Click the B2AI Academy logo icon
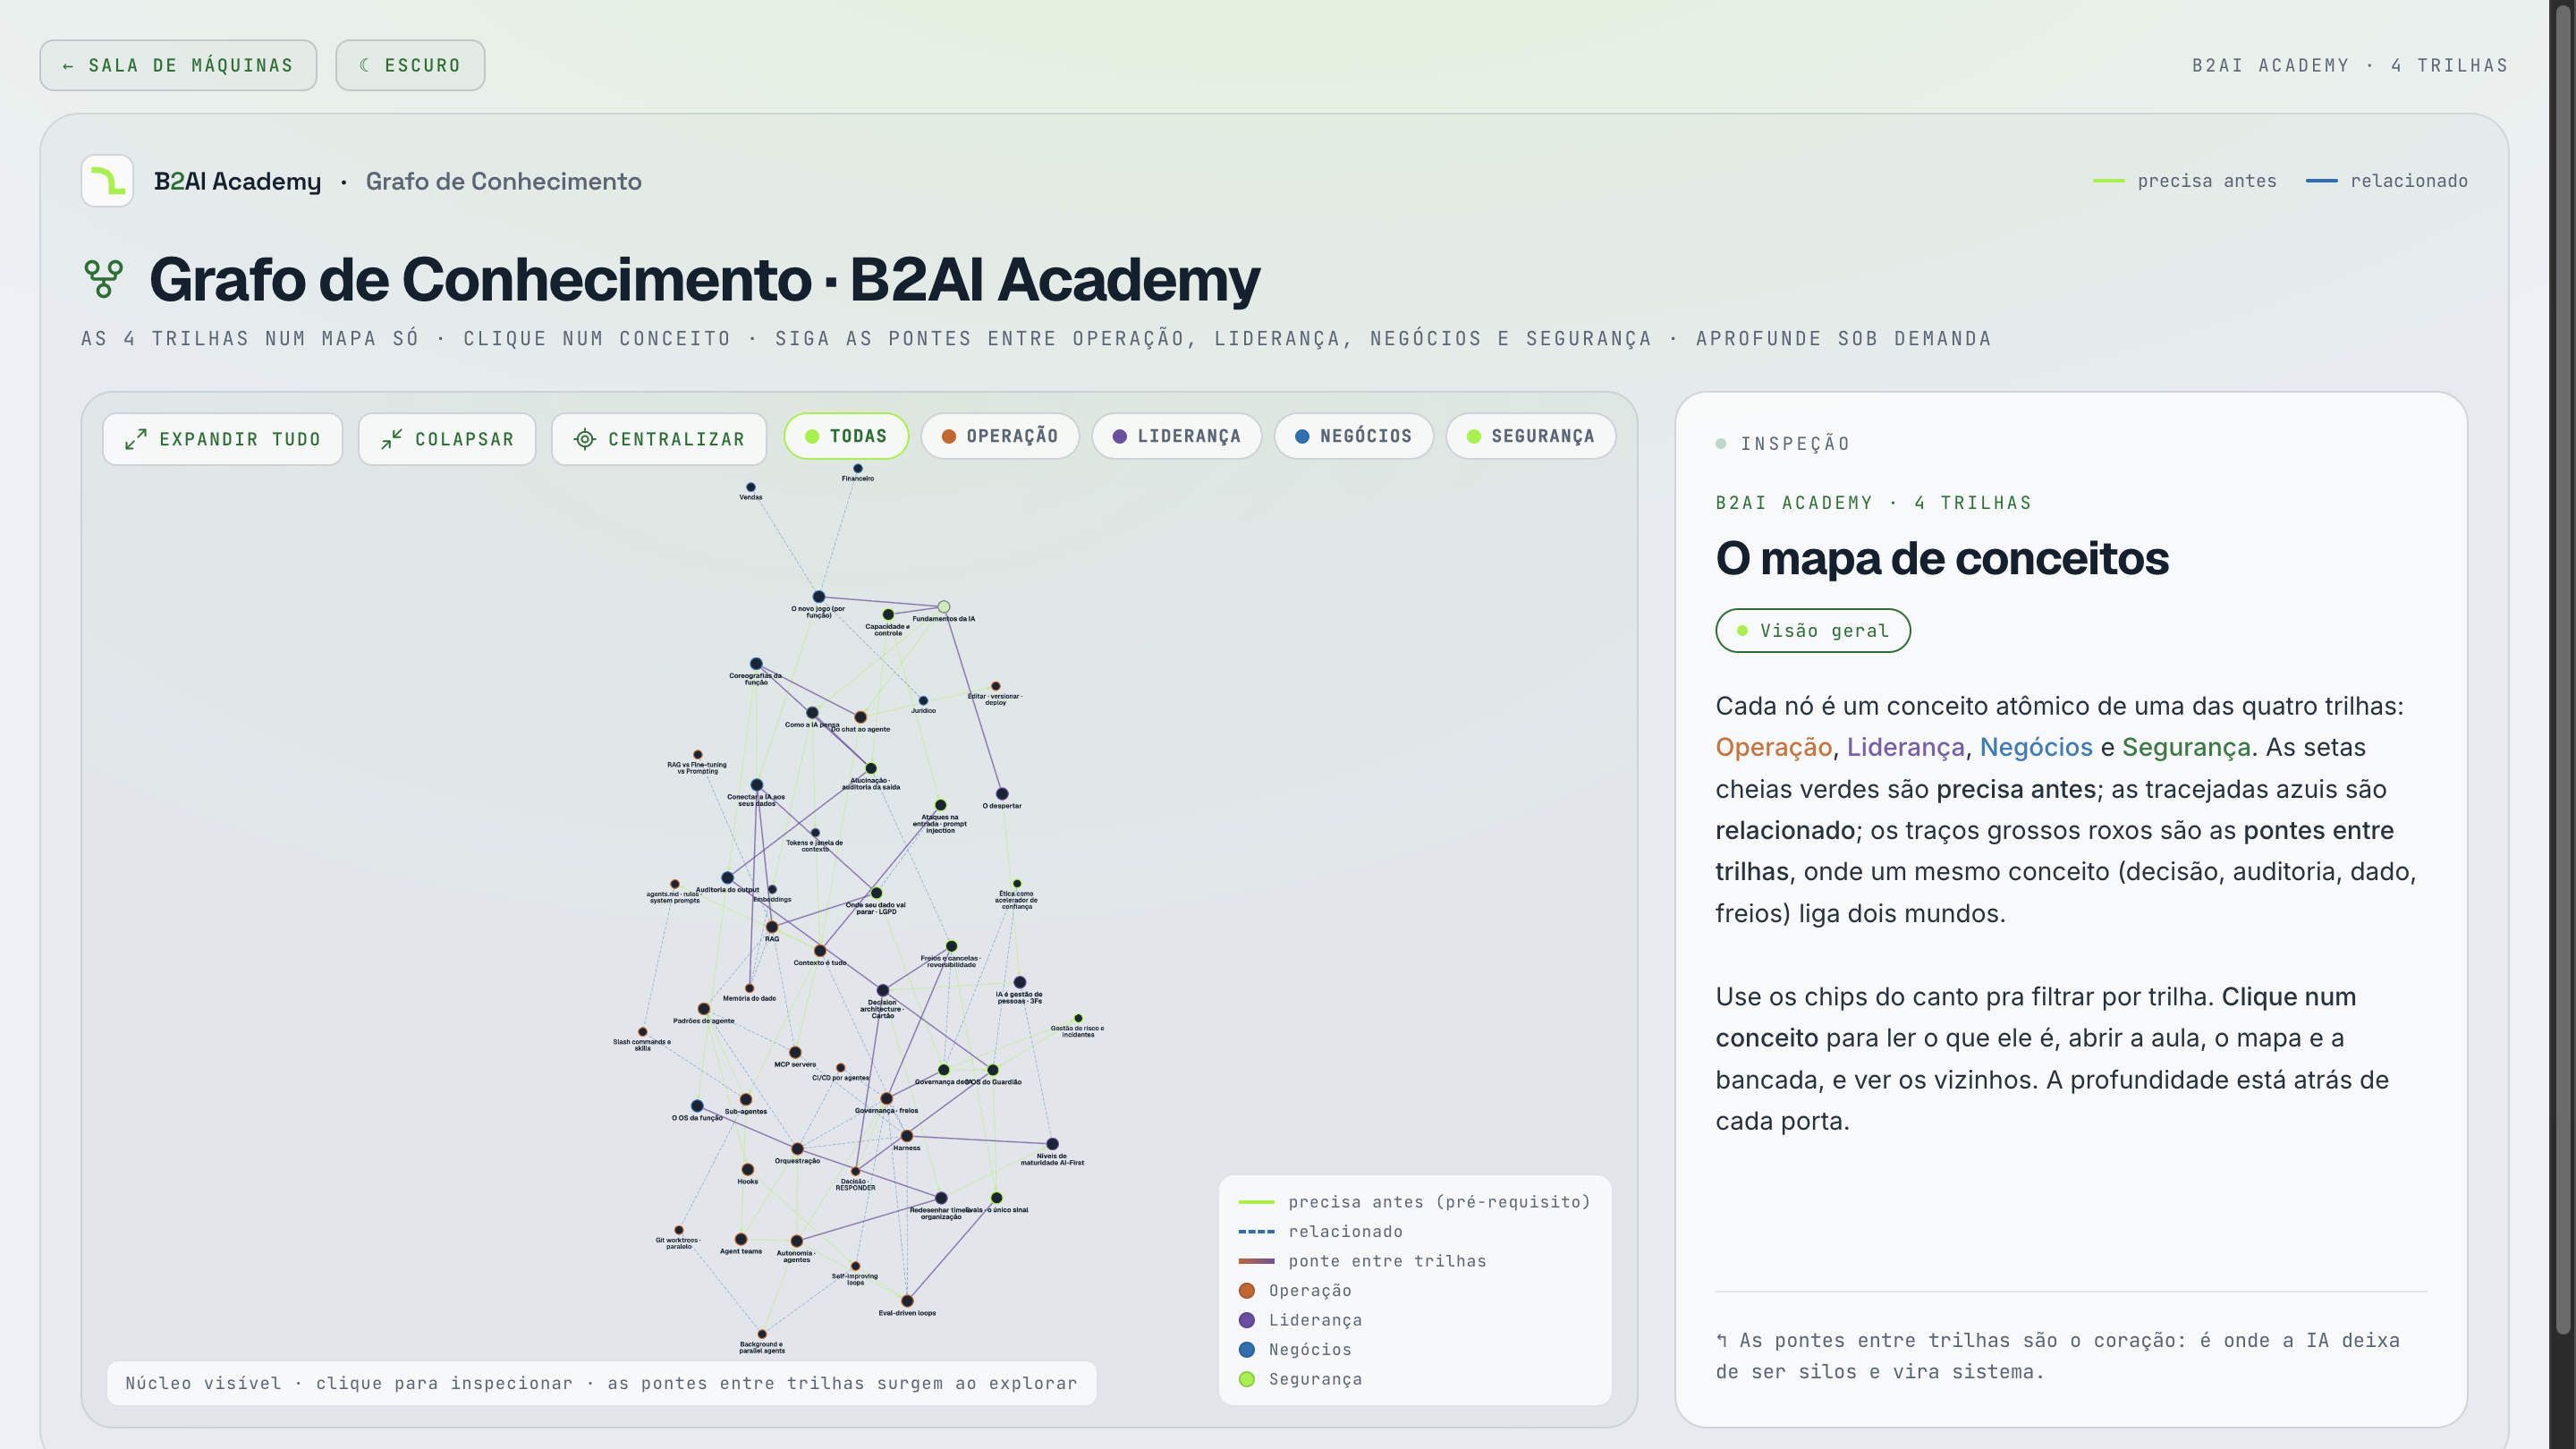The width and height of the screenshot is (2576, 1449). click(107, 181)
